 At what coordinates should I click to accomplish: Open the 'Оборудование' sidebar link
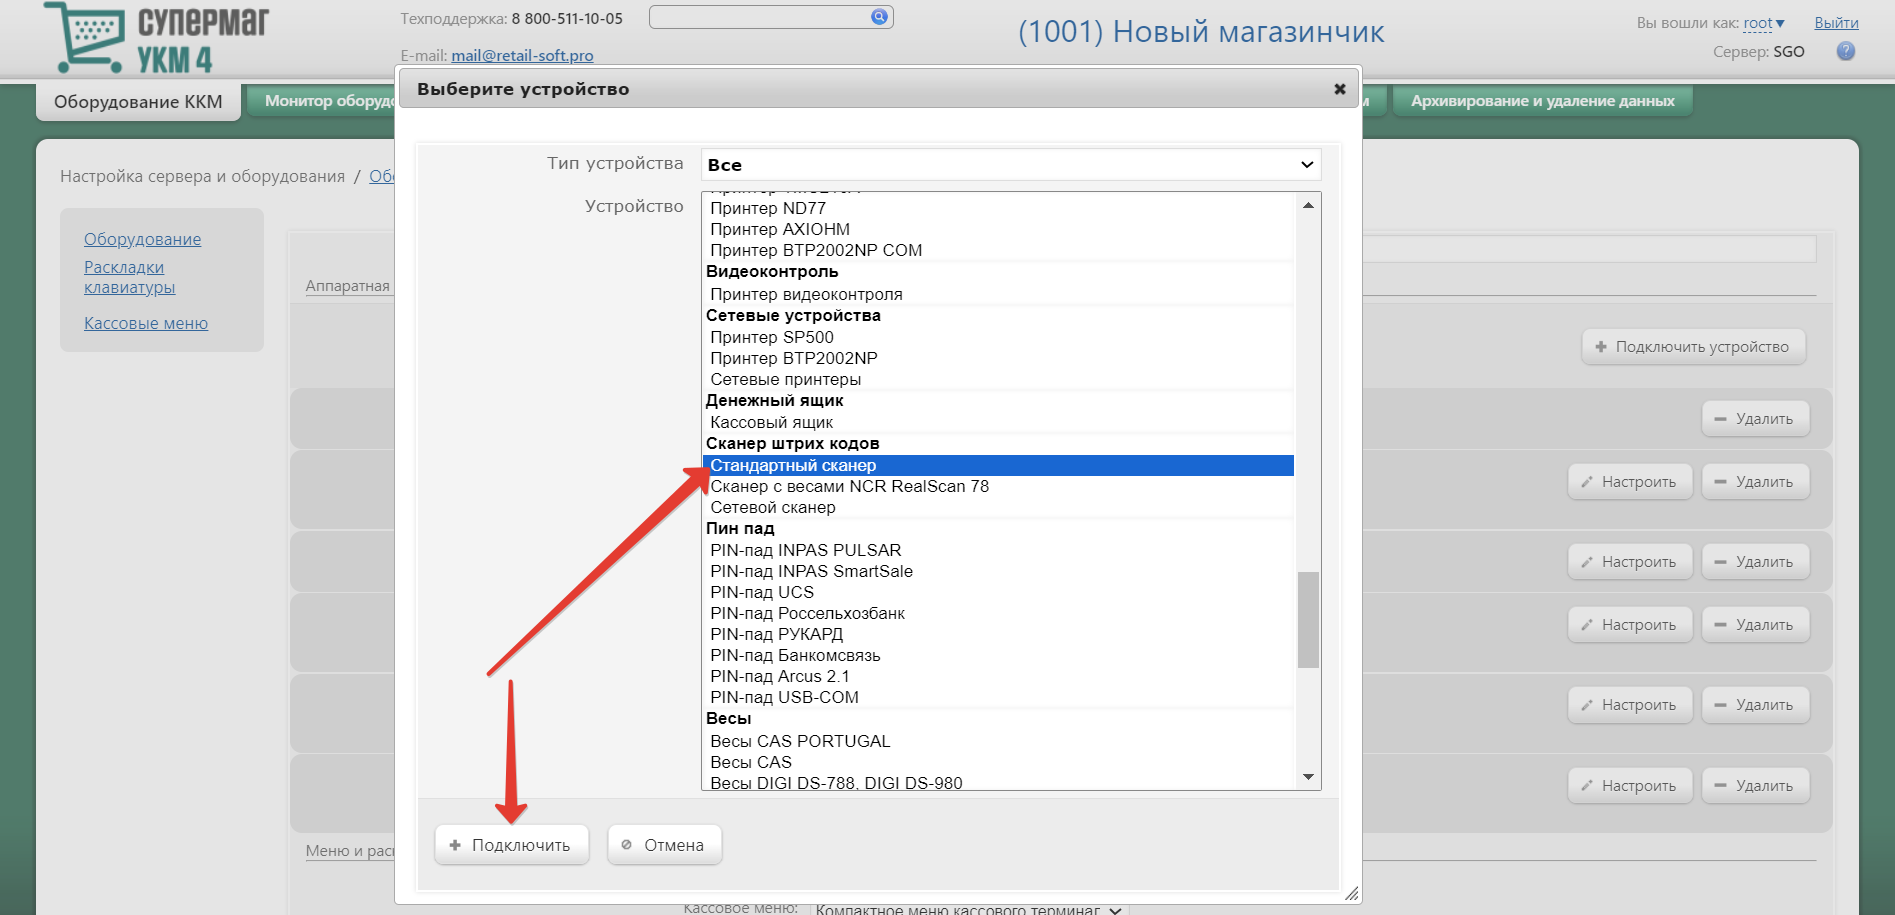pyautogui.click(x=142, y=239)
